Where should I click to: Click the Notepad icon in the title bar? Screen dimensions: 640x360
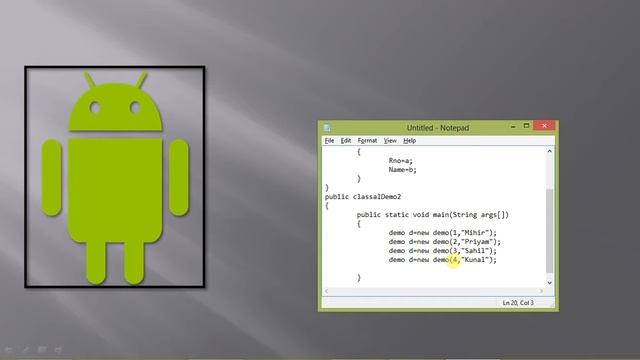click(327, 128)
